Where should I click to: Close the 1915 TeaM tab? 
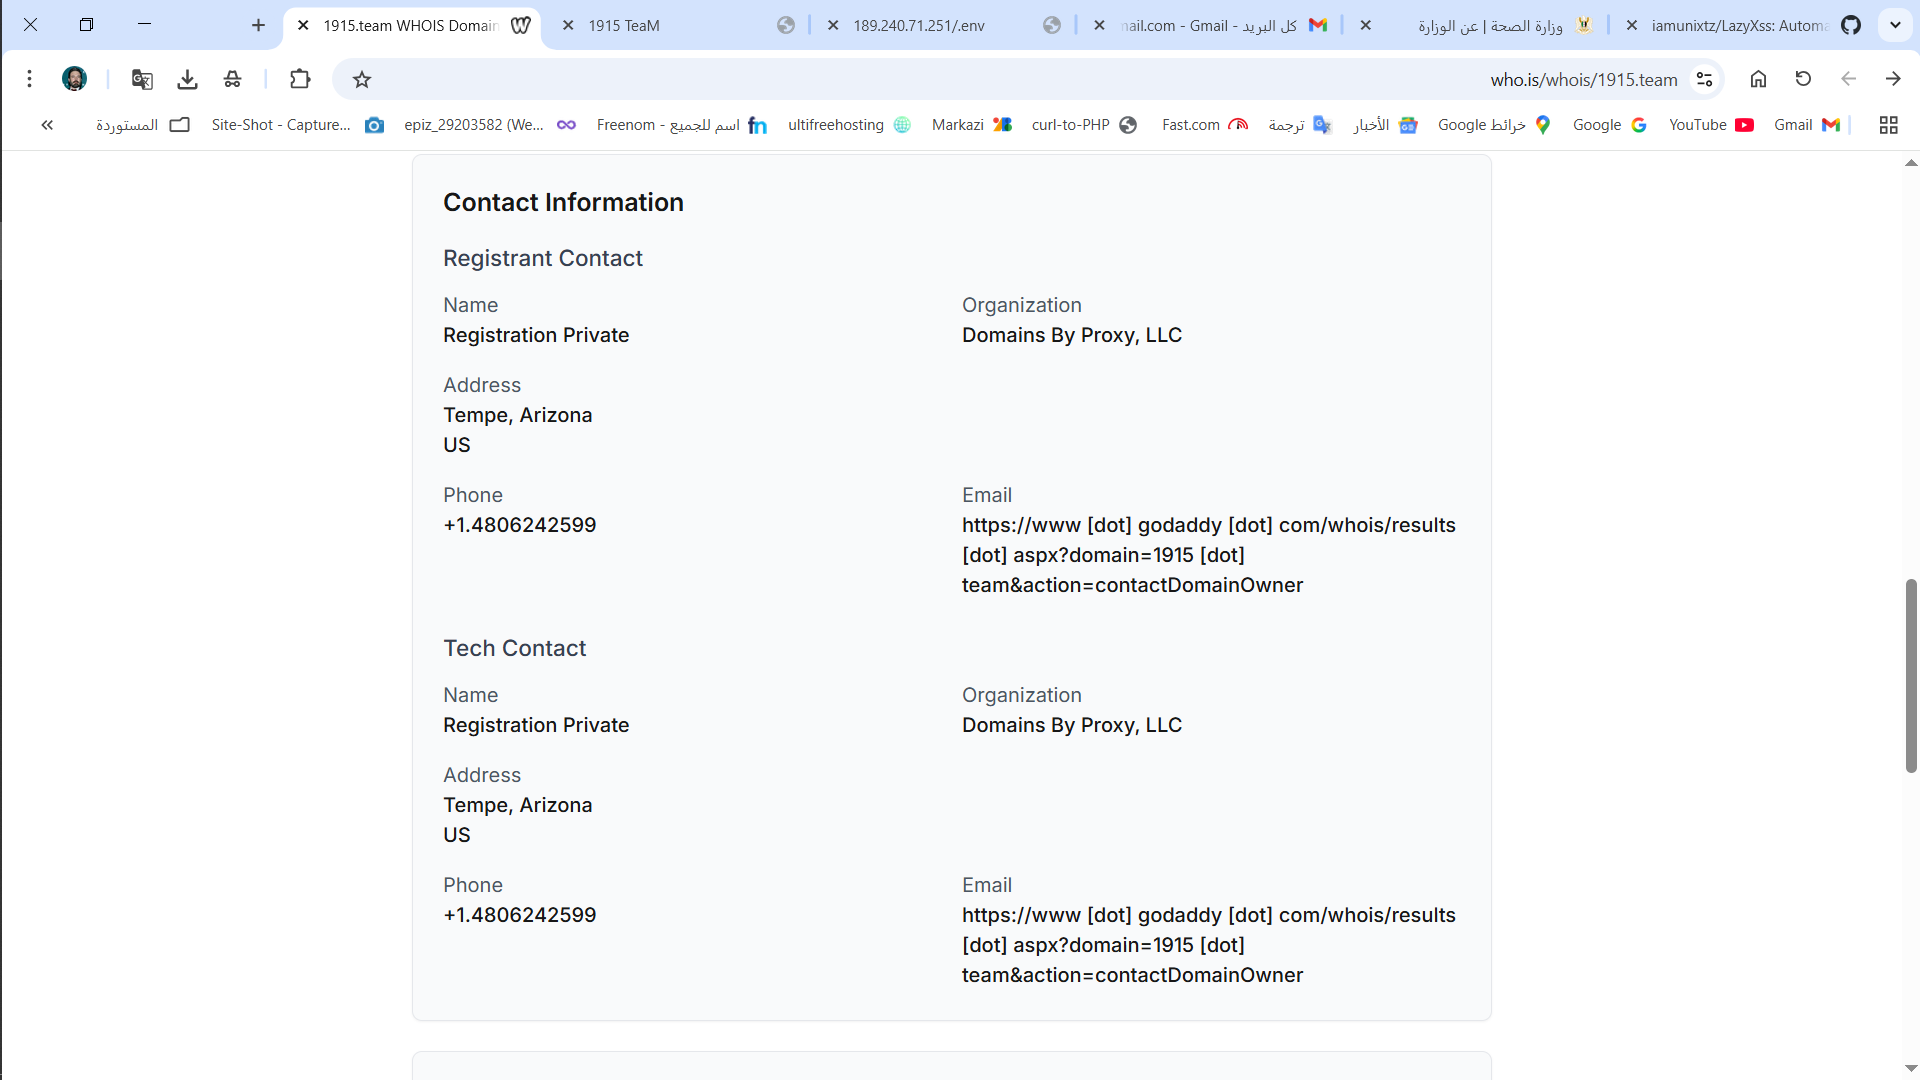pyautogui.click(x=568, y=25)
